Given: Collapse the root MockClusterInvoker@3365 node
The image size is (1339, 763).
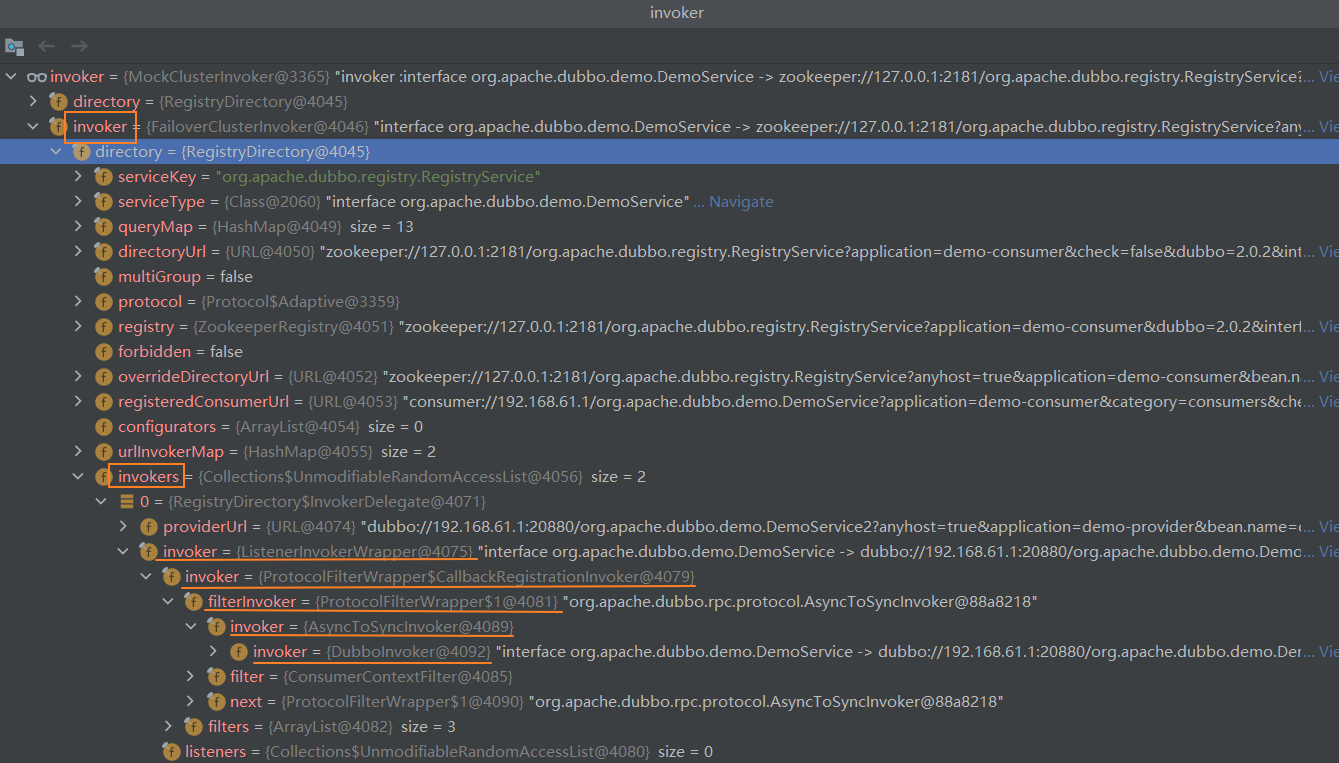Looking at the screenshot, I should [11, 77].
